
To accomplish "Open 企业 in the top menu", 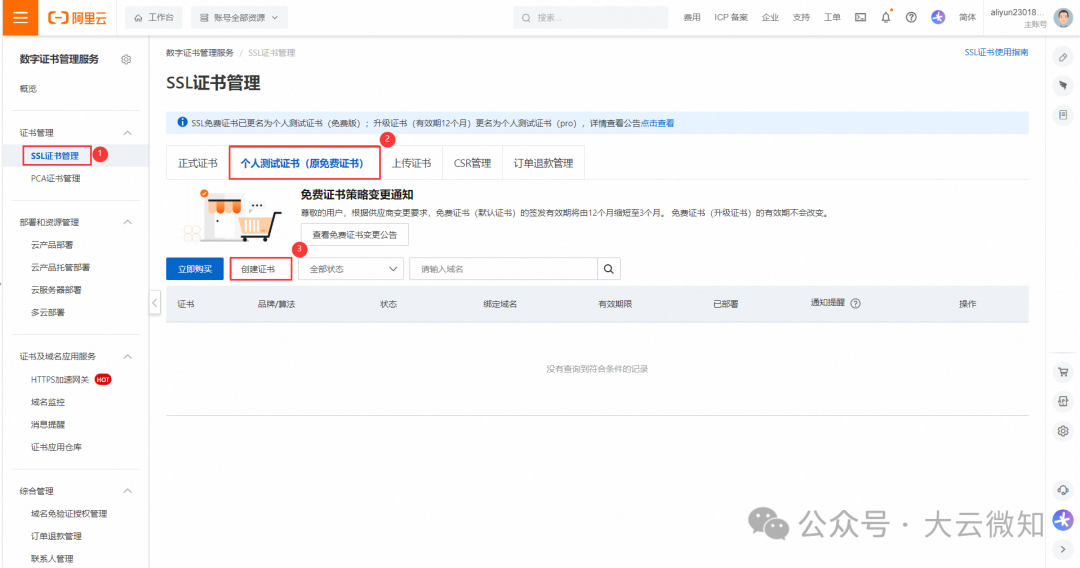I will (770, 17).
